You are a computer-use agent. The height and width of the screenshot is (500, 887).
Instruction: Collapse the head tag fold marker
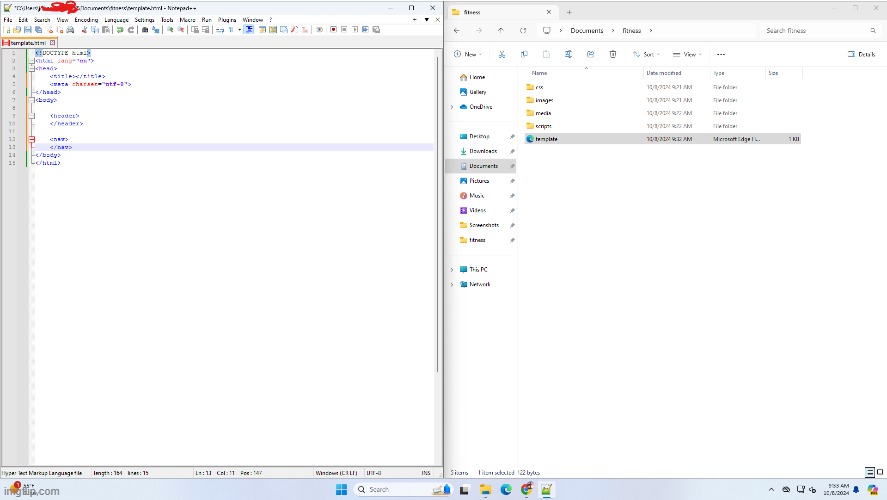32,68
